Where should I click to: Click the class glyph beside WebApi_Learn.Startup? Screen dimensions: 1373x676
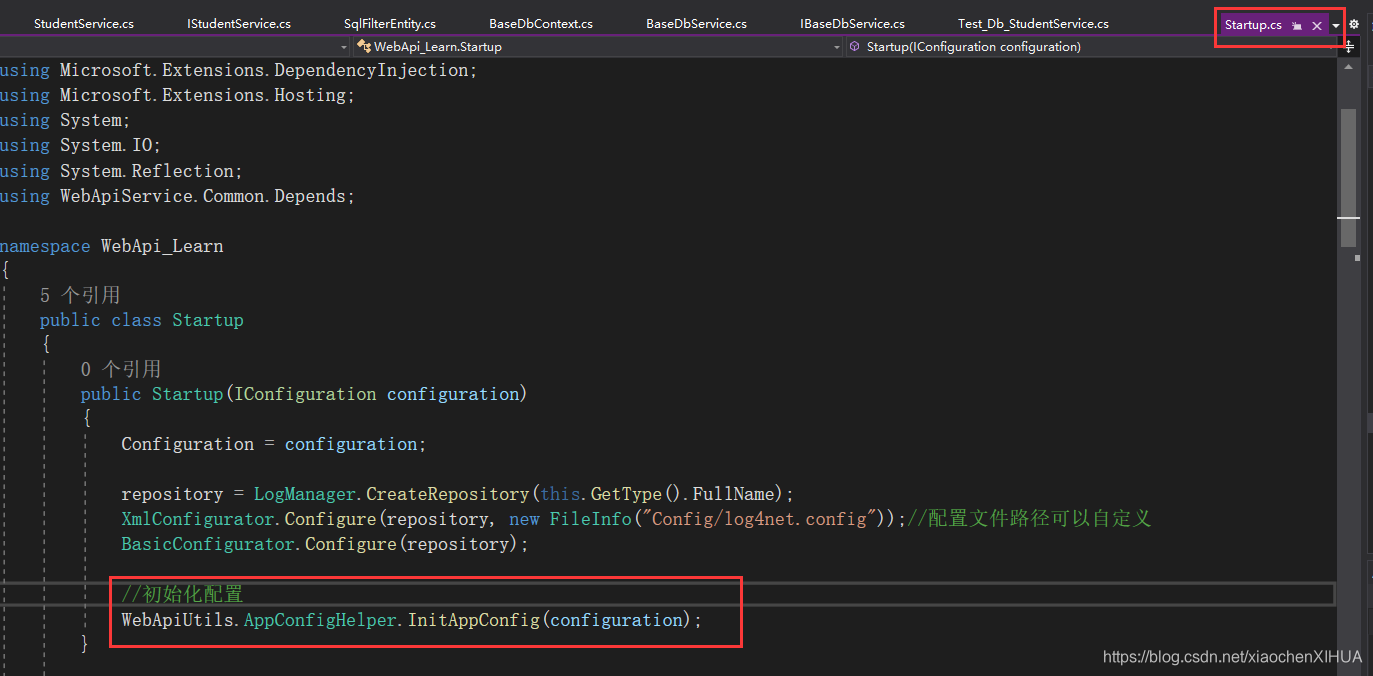[x=363, y=46]
